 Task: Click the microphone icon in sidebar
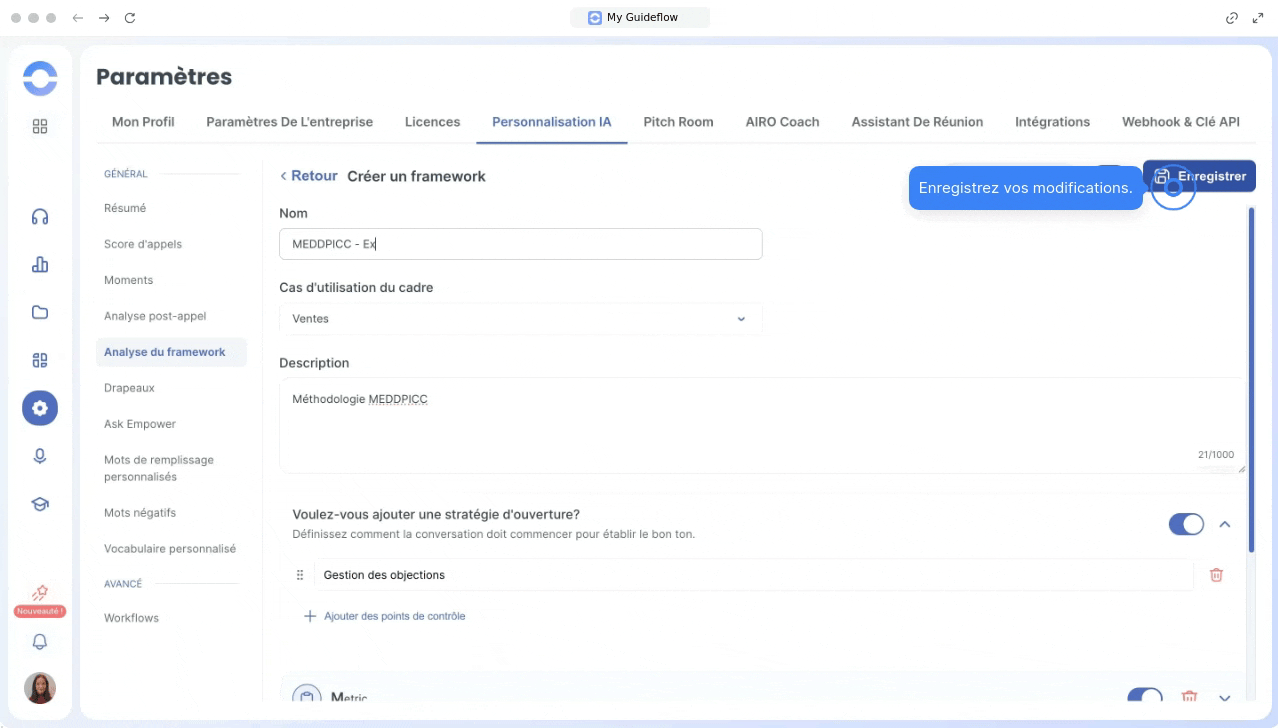click(x=40, y=456)
